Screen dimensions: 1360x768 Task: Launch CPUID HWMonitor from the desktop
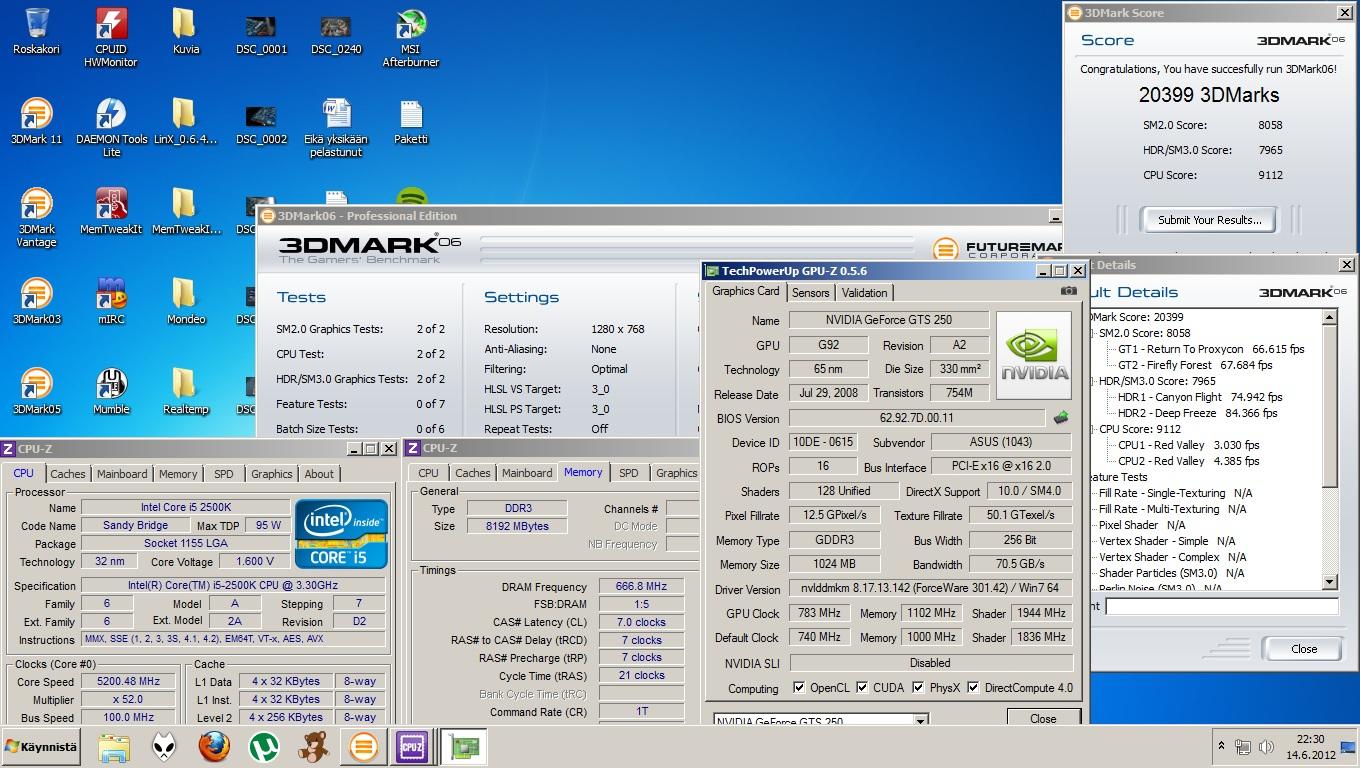(111, 38)
